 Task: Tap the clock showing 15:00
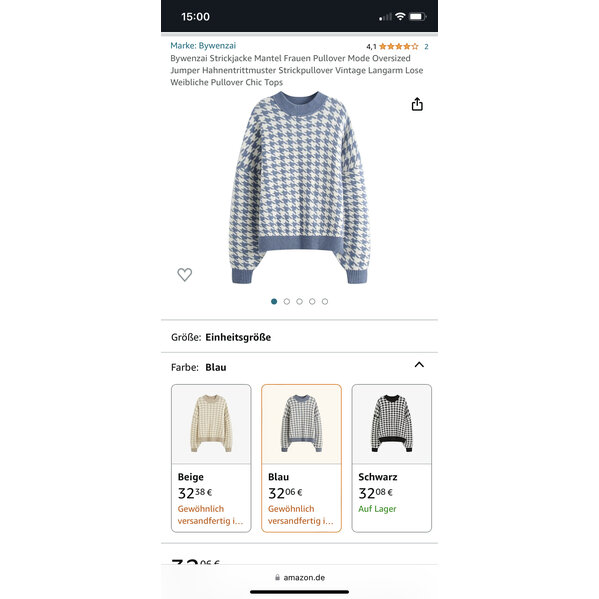[195, 17]
